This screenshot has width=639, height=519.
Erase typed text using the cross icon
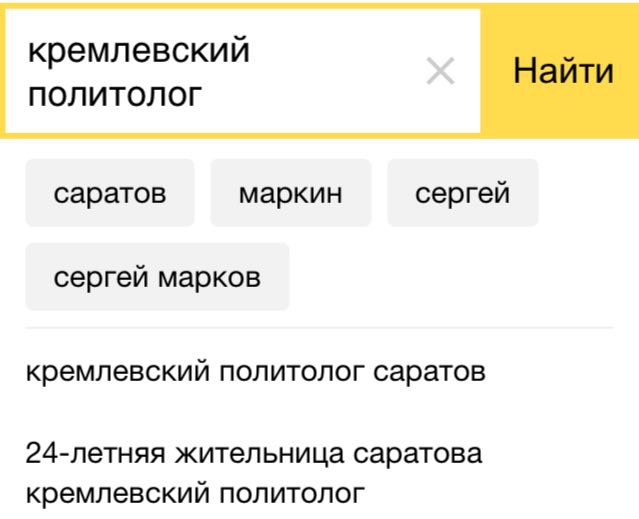[x=440, y=72]
